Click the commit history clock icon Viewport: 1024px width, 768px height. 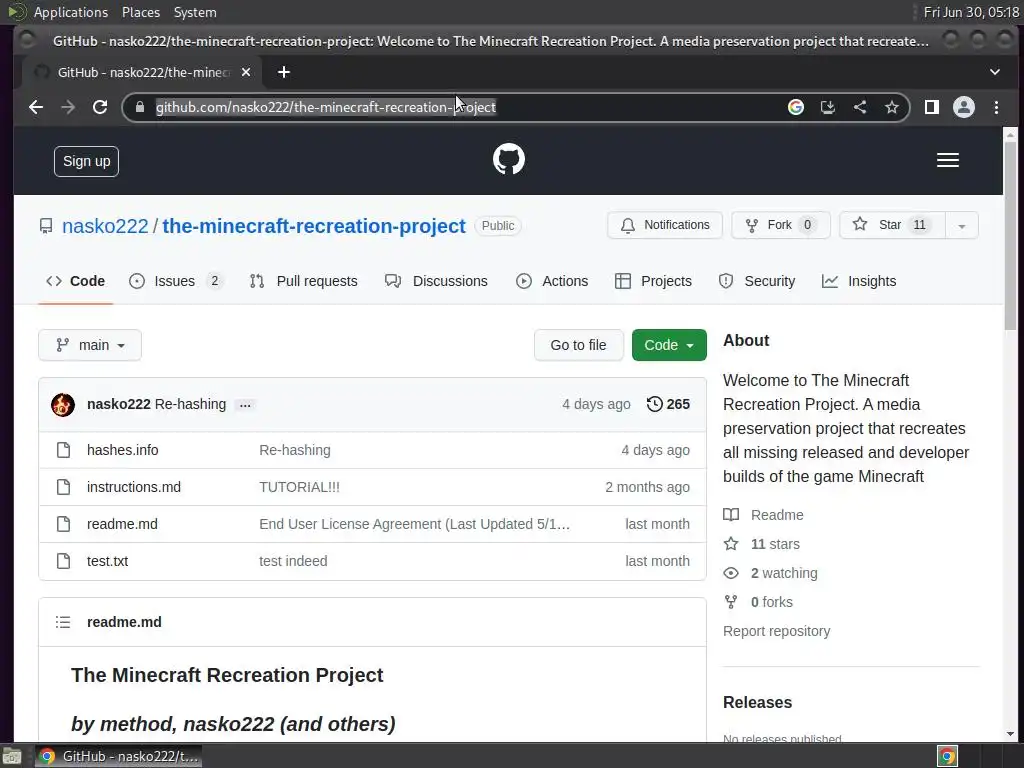coord(654,404)
